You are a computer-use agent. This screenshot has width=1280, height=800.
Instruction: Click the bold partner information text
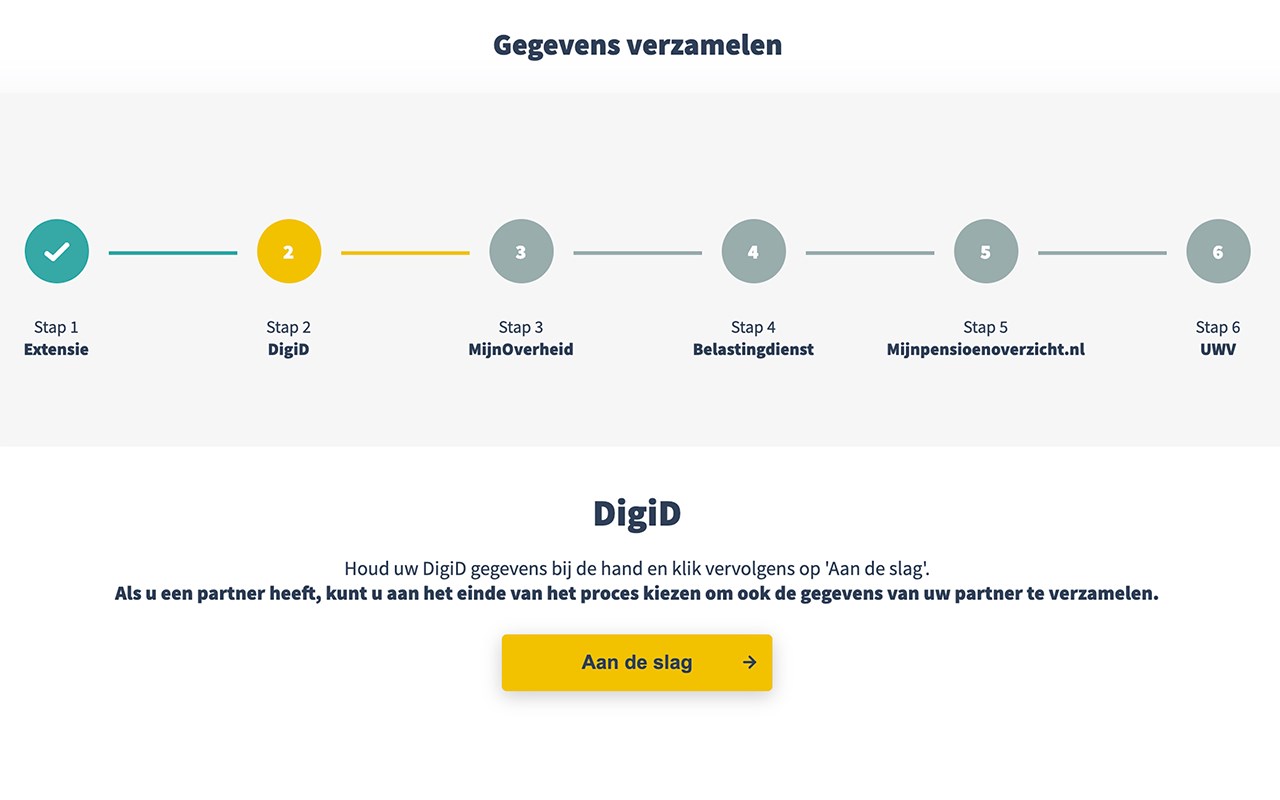636,593
